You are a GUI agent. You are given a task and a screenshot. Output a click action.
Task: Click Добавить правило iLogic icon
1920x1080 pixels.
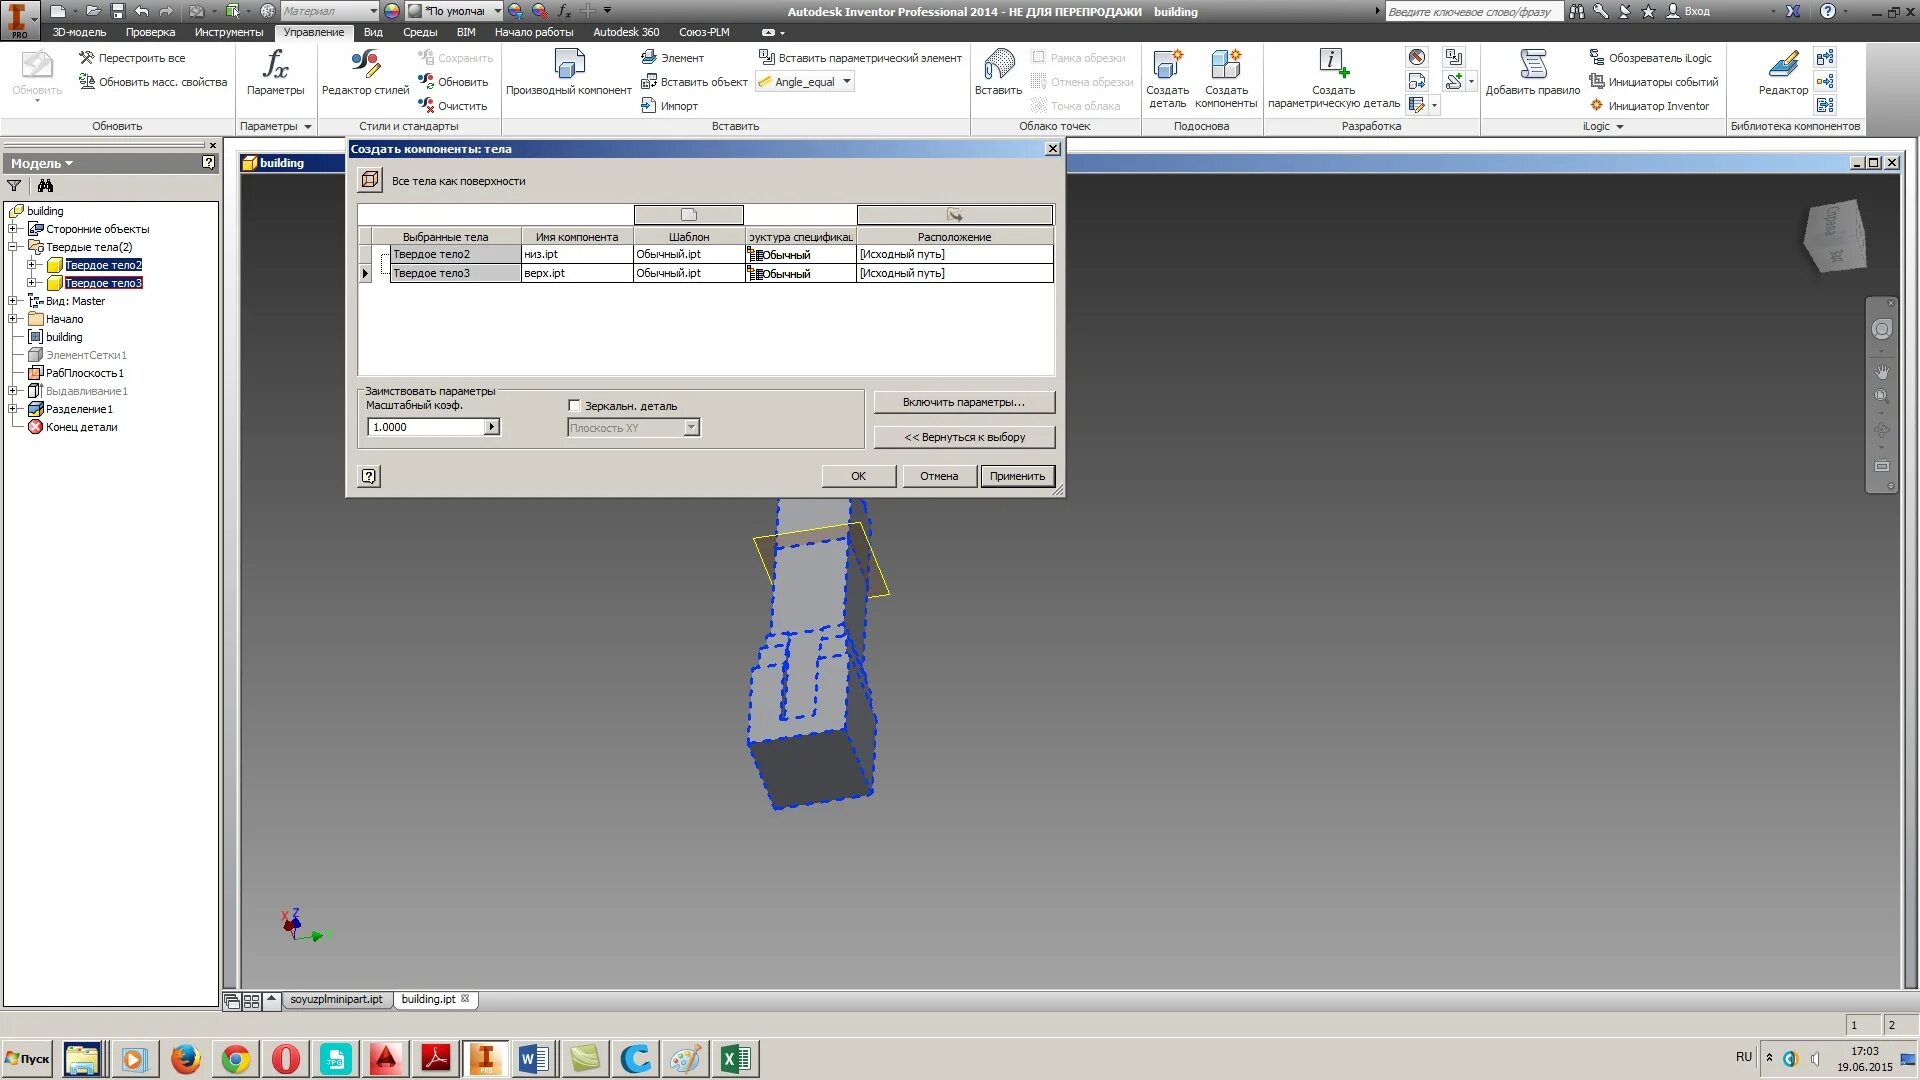tap(1532, 66)
